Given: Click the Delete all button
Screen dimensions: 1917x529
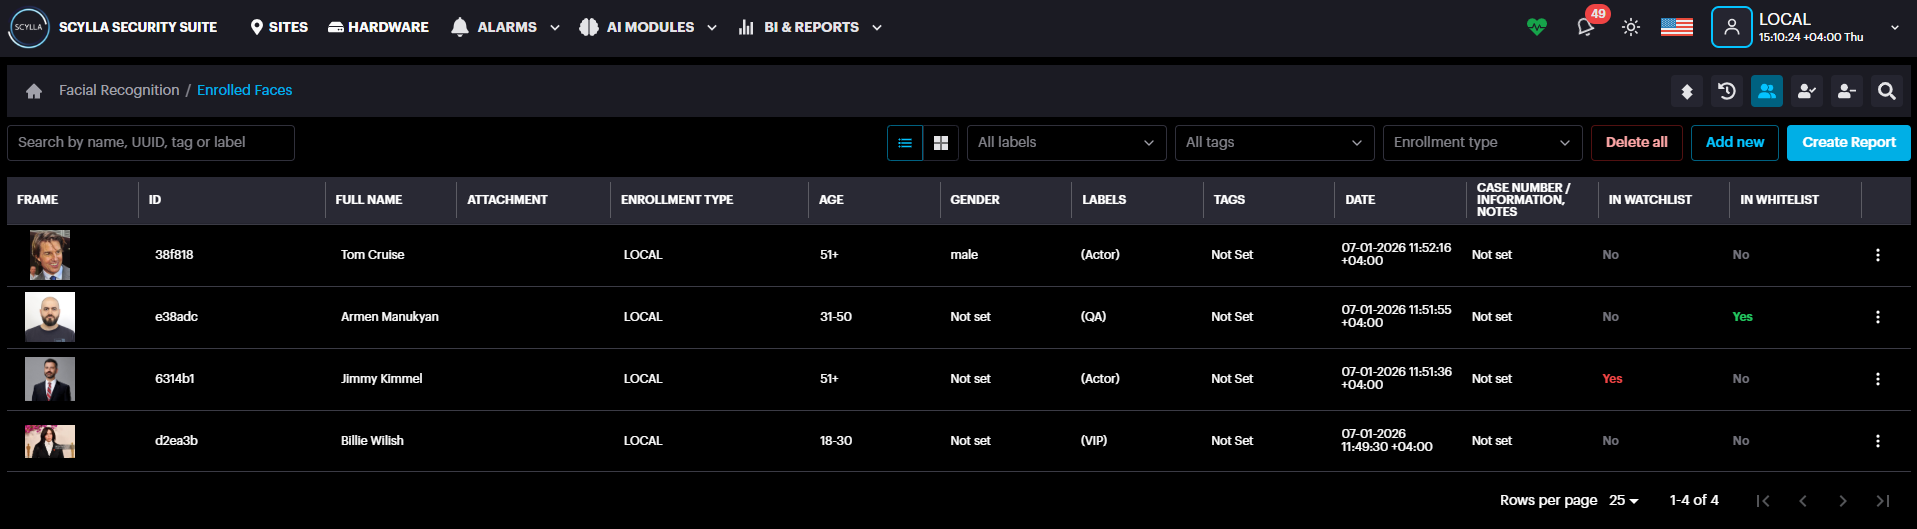Looking at the screenshot, I should tap(1636, 143).
